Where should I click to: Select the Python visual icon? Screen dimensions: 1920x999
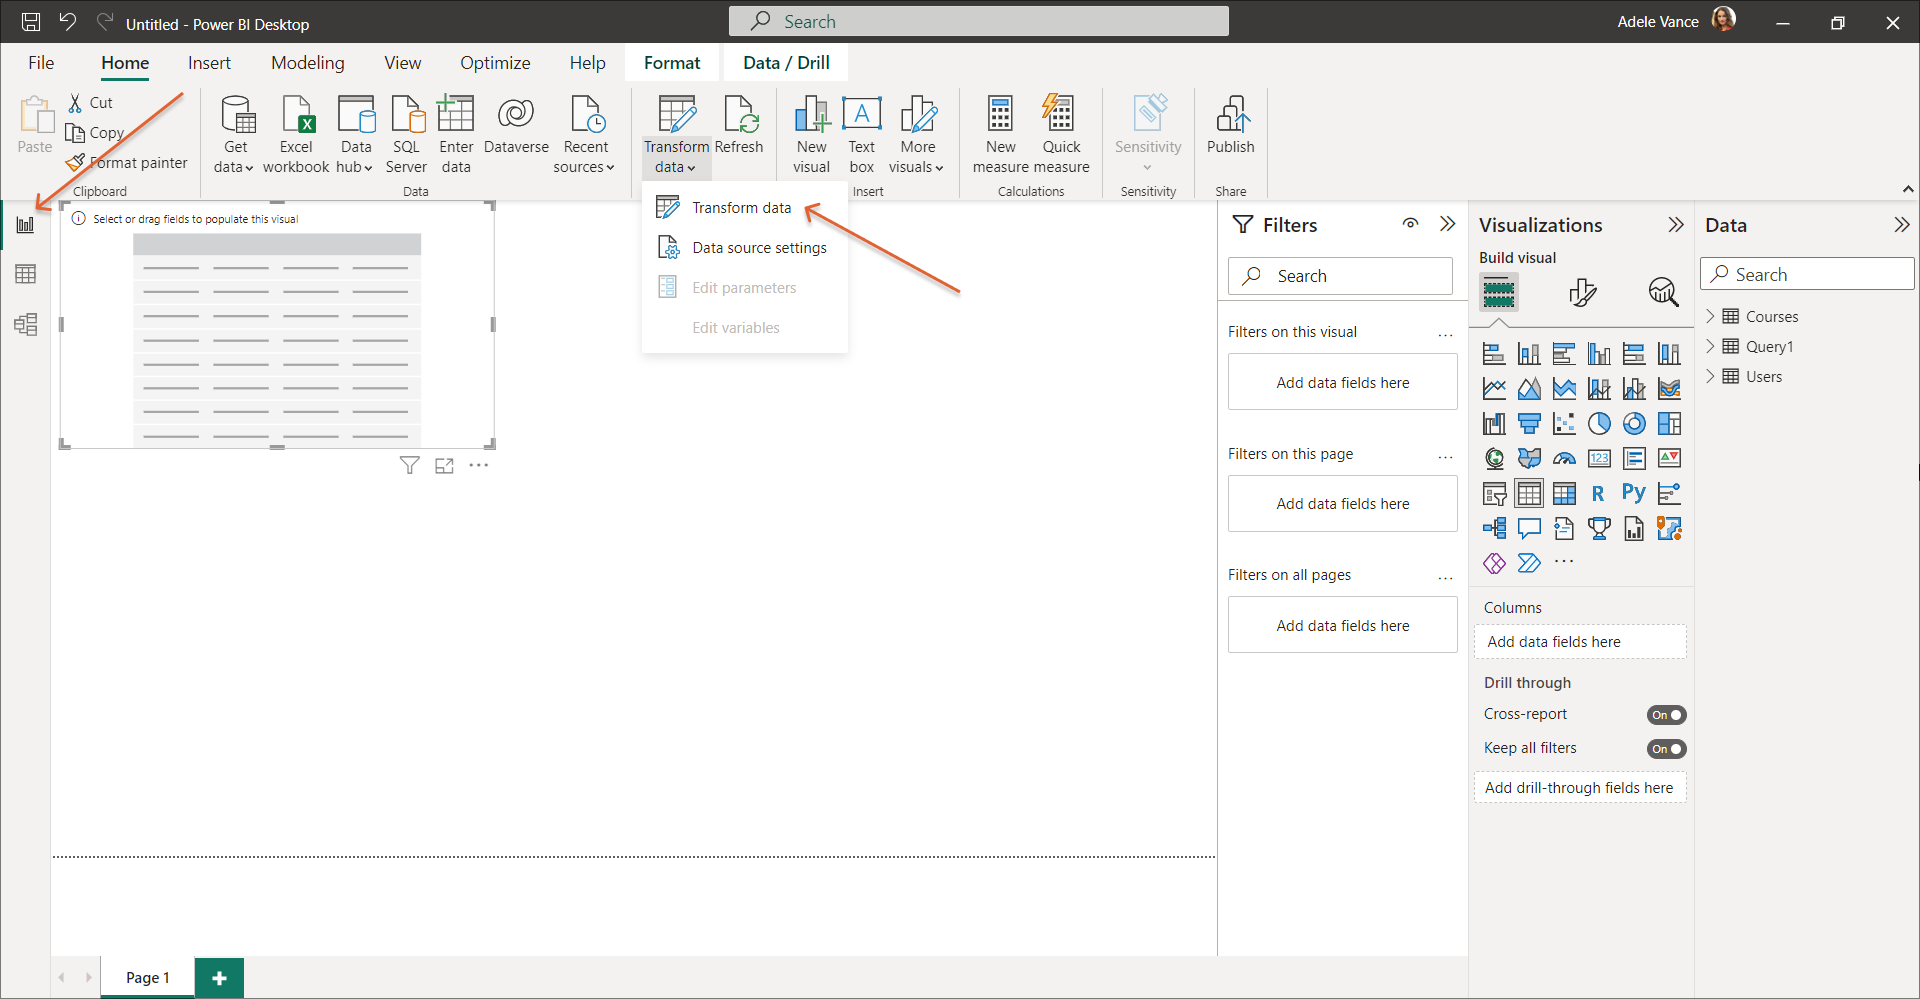pyautogui.click(x=1633, y=493)
